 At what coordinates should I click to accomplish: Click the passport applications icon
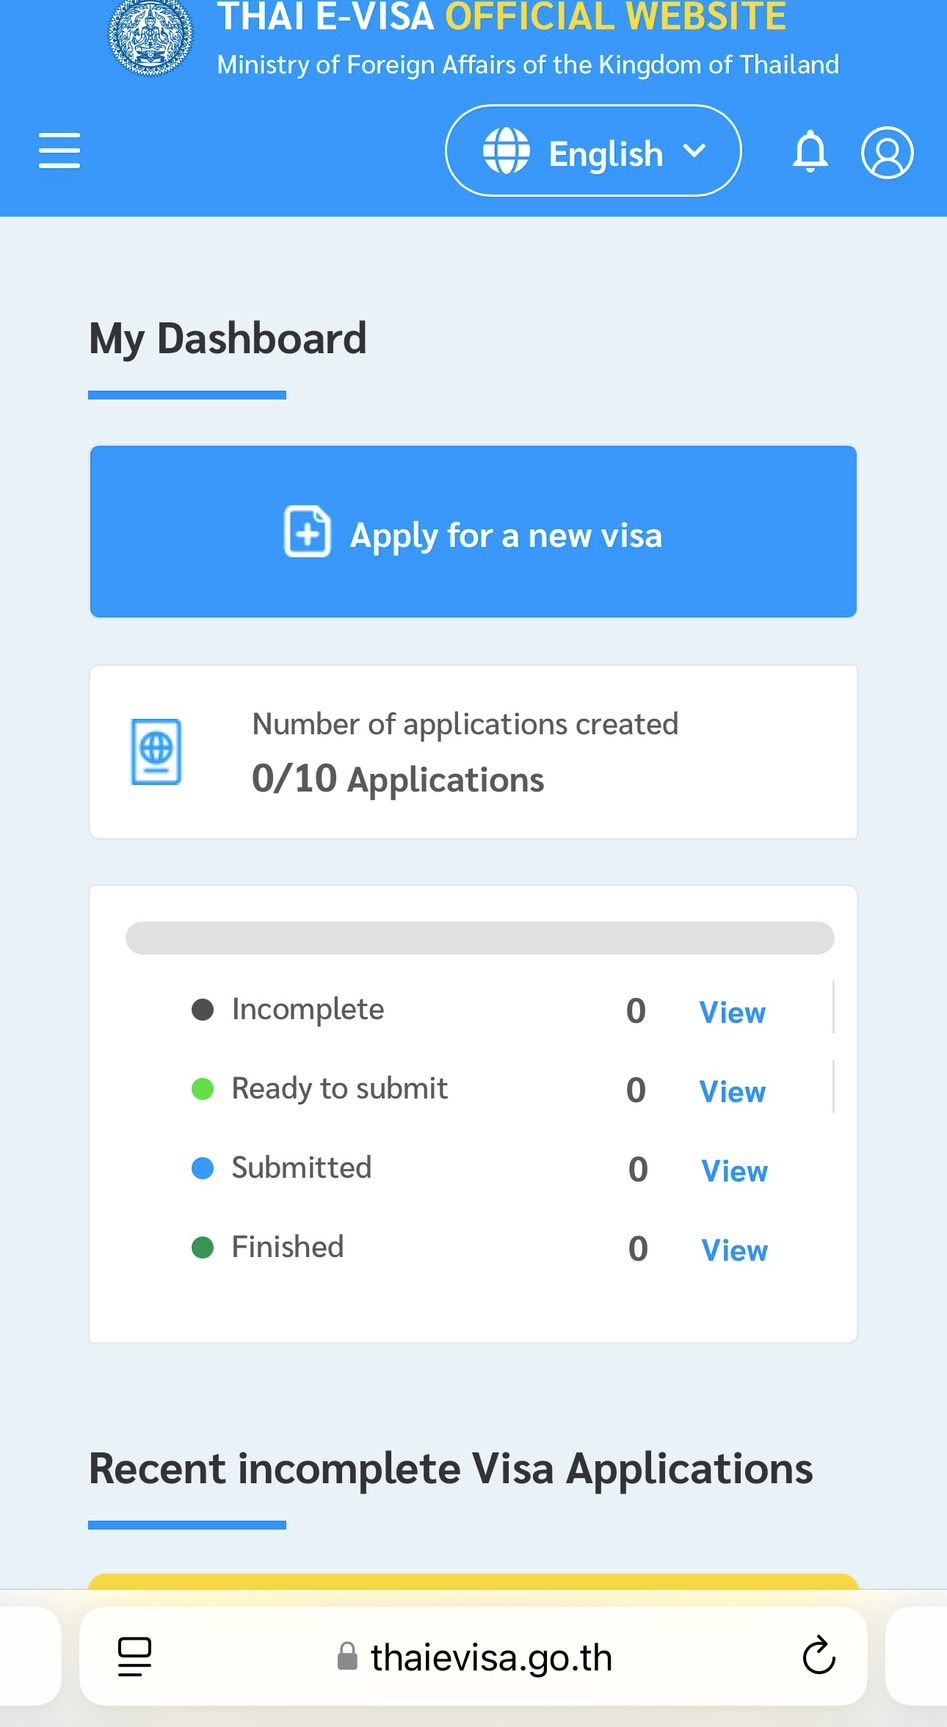pyautogui.click(x=157, y=751)
